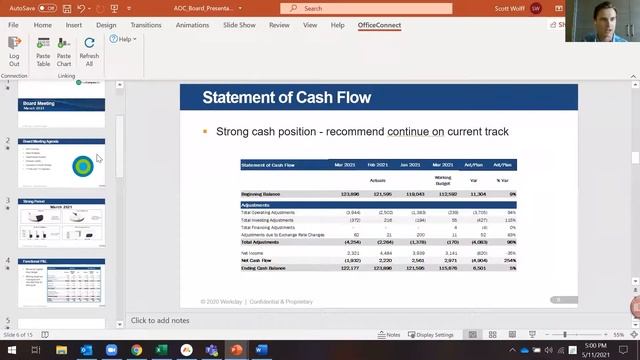Start Slide Show from status bar icon
Screen dimensions: 640x360
[x=532, y=335]
